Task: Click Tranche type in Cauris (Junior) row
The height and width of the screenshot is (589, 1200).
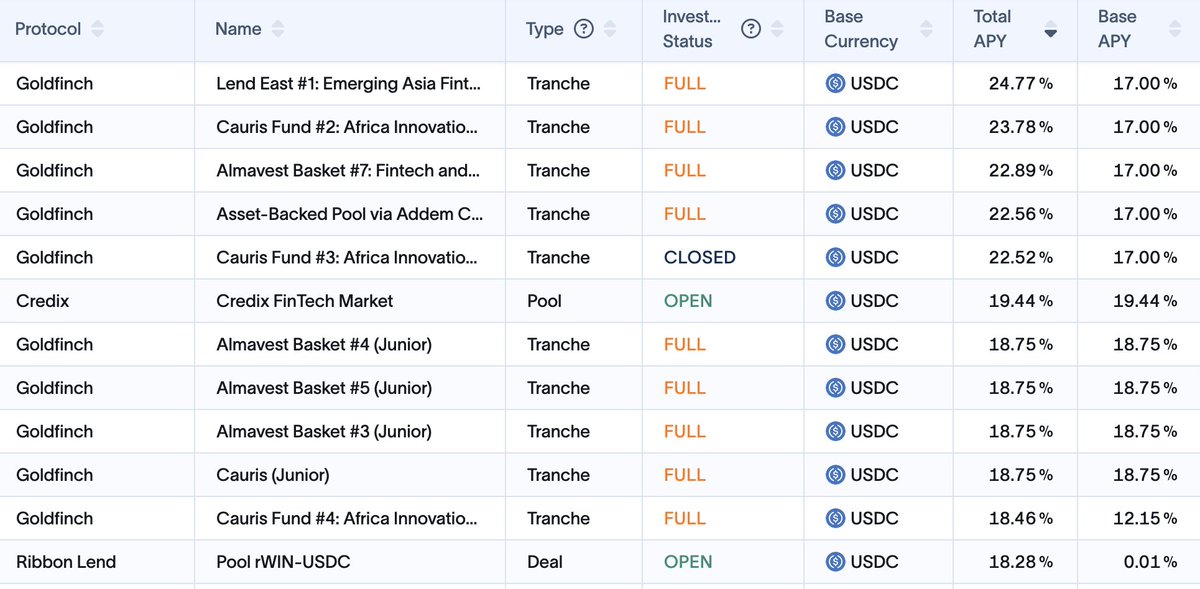Action: (x=559, y=475)
